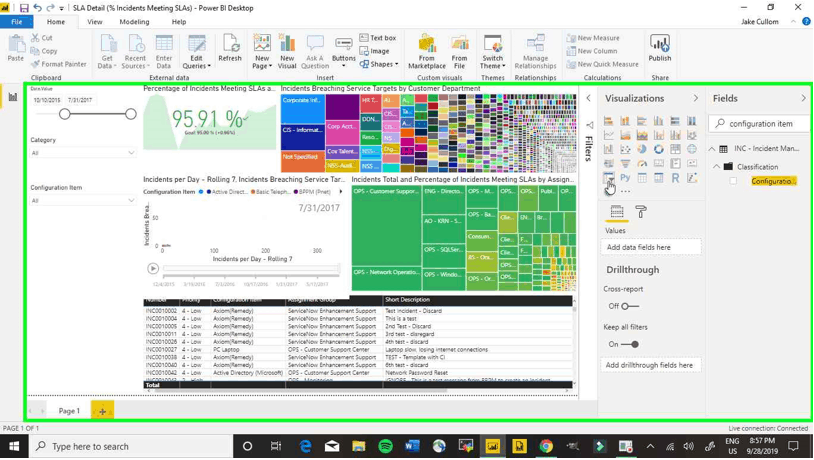Image resolution: width=814 pixels, height=460 pixels.
Task: Click the Publish button
Action: pos(660,49)
